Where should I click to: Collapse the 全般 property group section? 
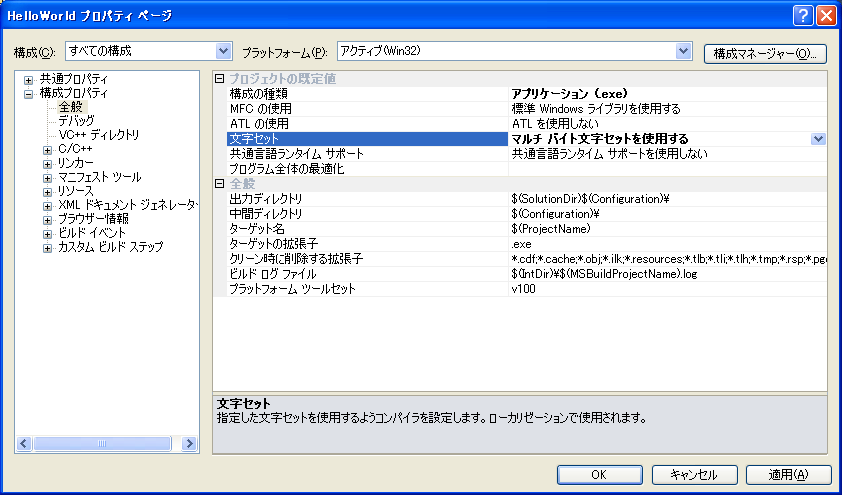[x=220, y=184]
